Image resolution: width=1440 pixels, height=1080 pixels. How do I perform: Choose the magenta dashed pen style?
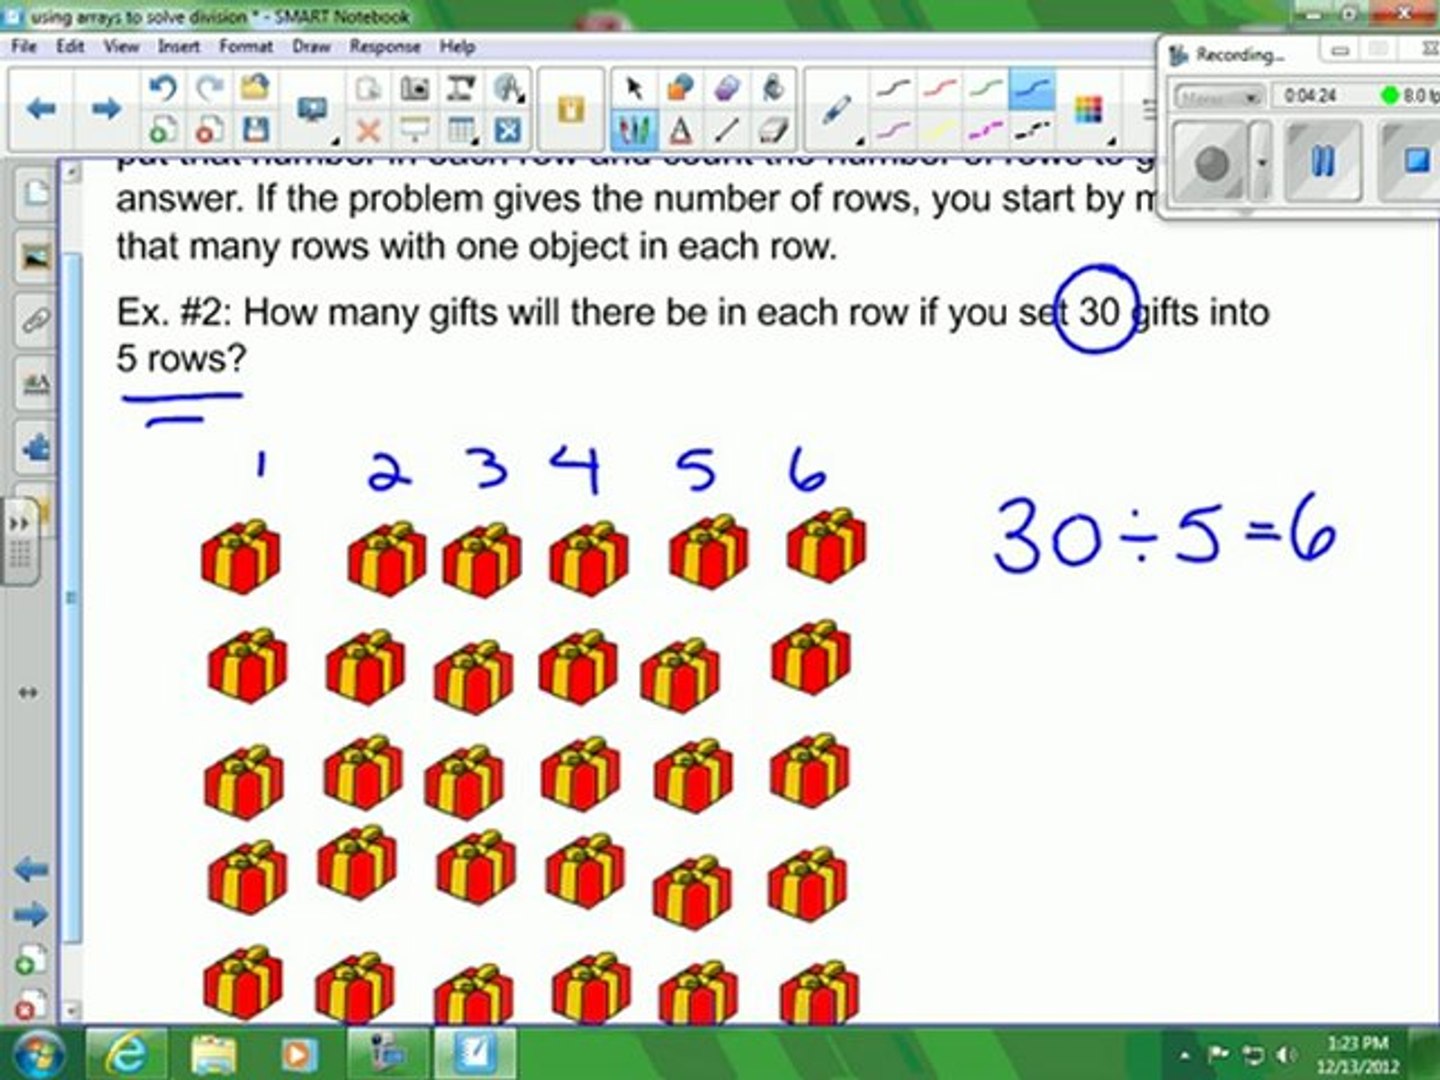986,129
